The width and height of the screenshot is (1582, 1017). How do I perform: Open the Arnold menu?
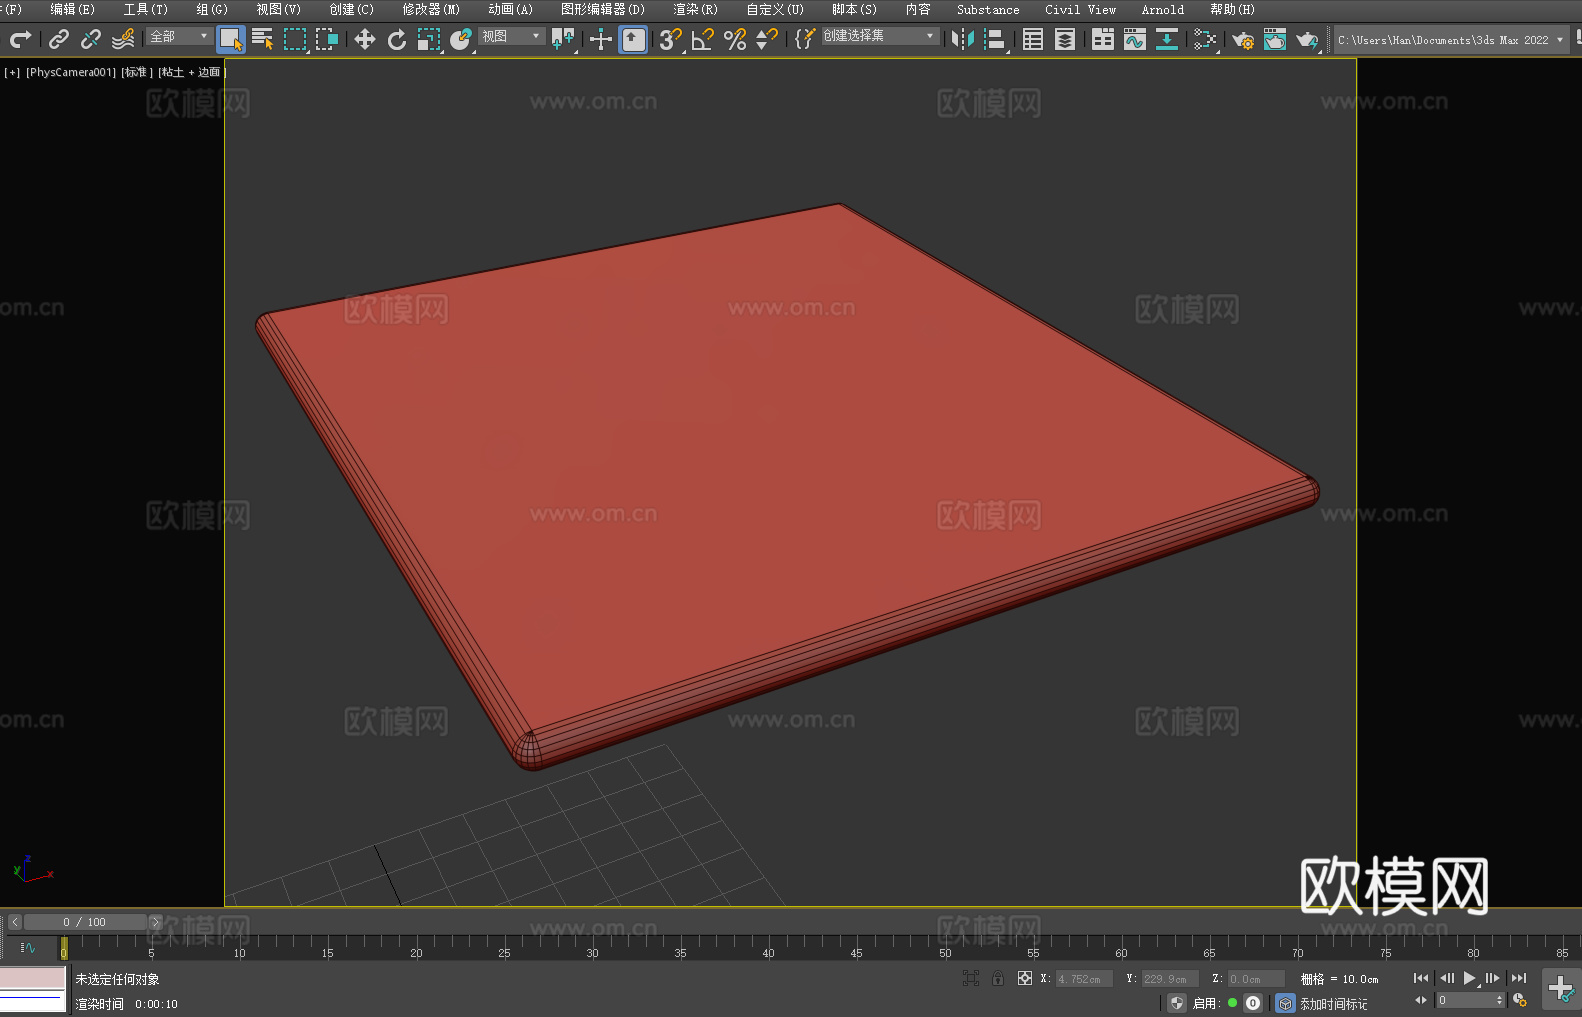pyautogui.click(x=1162, y=9)
